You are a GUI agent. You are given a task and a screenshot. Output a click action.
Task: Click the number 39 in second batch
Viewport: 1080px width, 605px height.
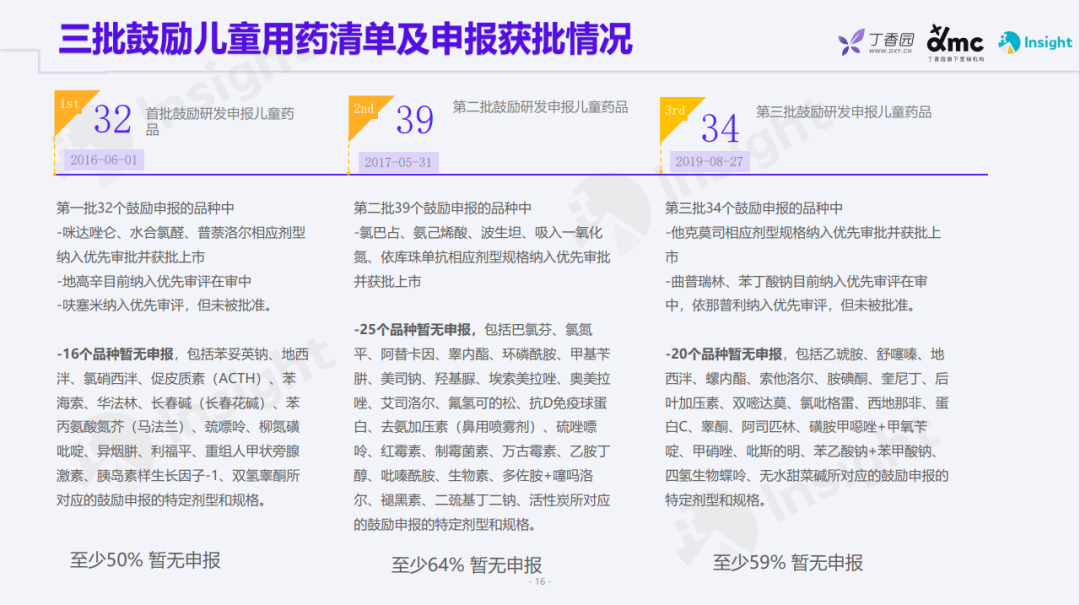click(x=415, y=119)
